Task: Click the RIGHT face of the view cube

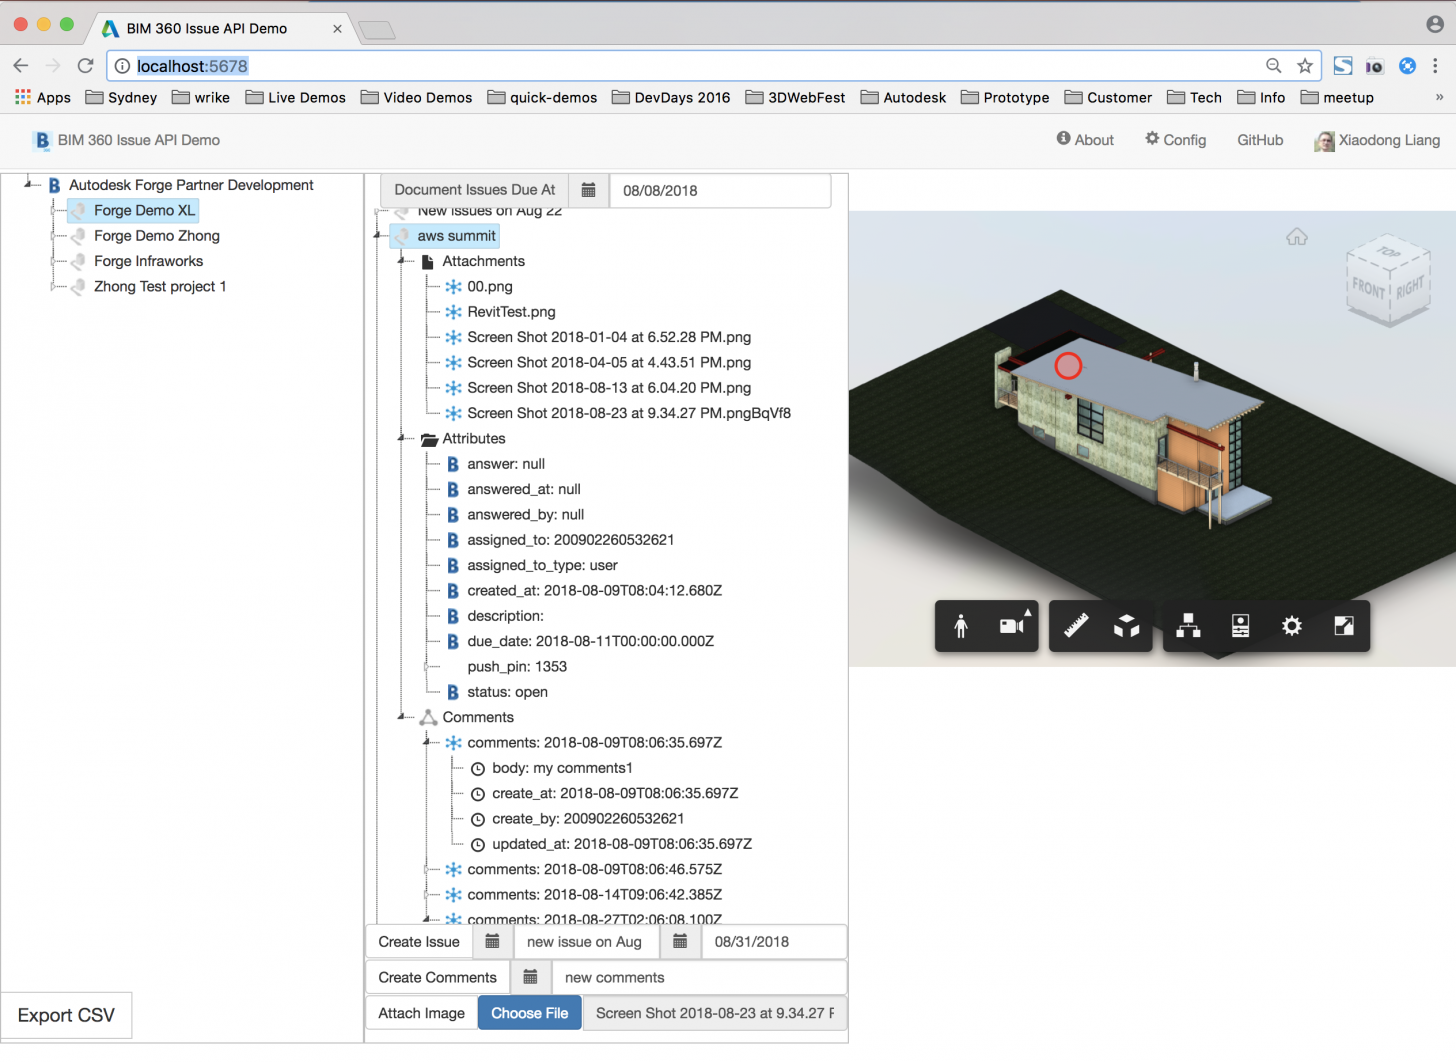Action: (x=1410, y=289)
